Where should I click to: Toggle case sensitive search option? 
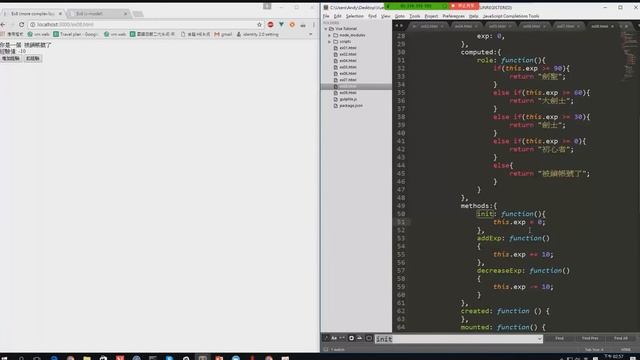(334, 338)
